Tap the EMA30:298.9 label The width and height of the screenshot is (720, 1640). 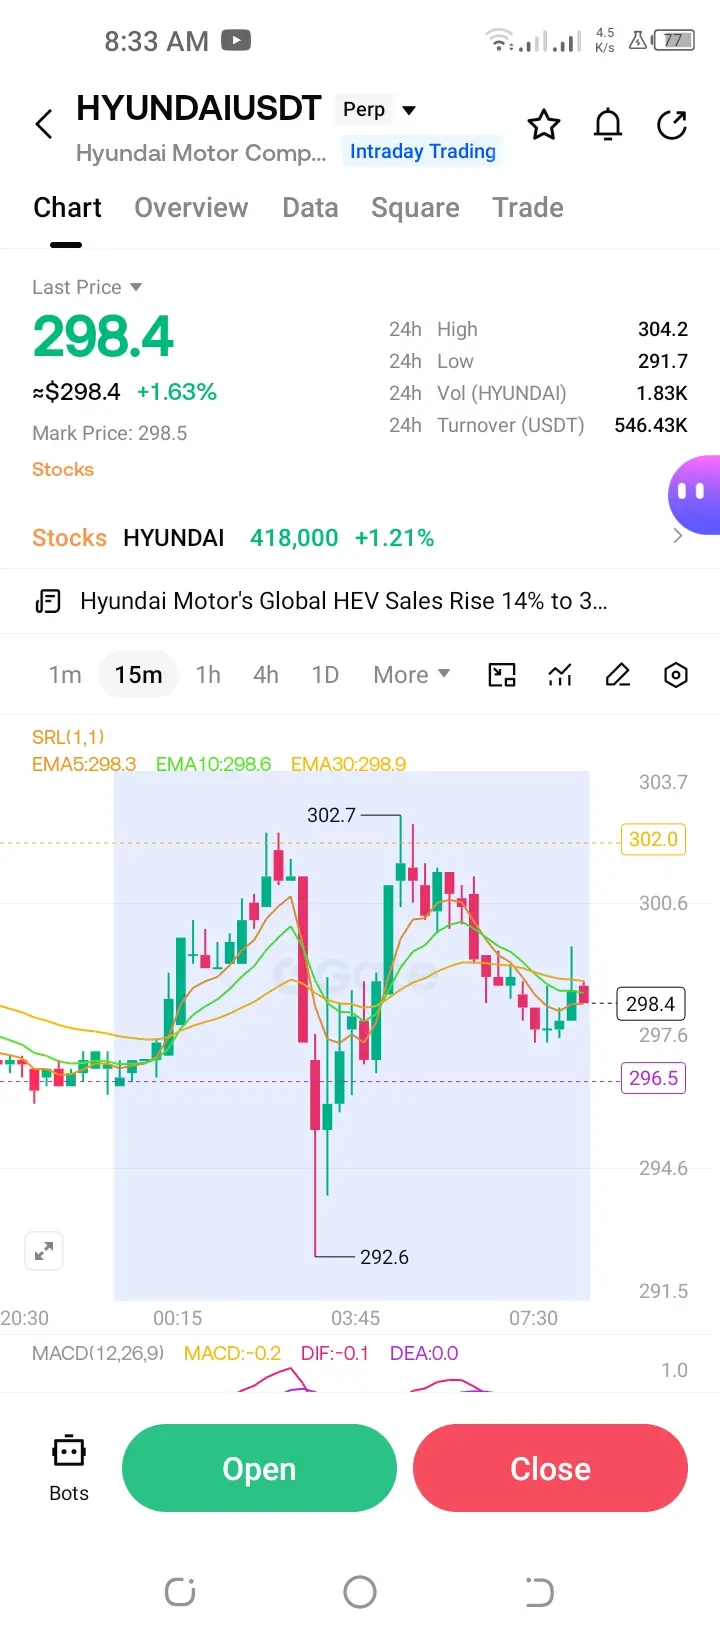[x=348, y=764]
